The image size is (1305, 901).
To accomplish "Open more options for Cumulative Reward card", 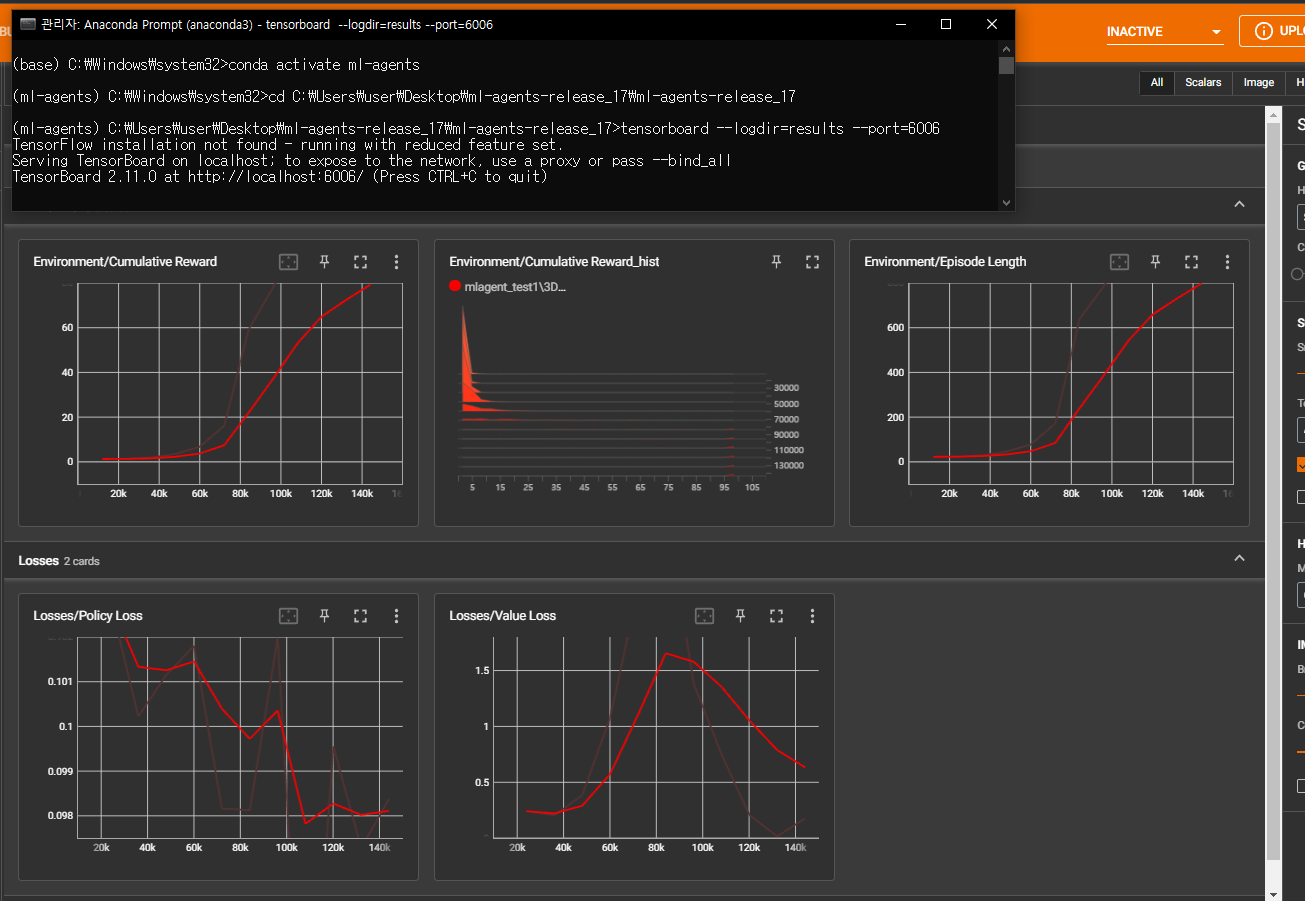I will coord(396,262).
